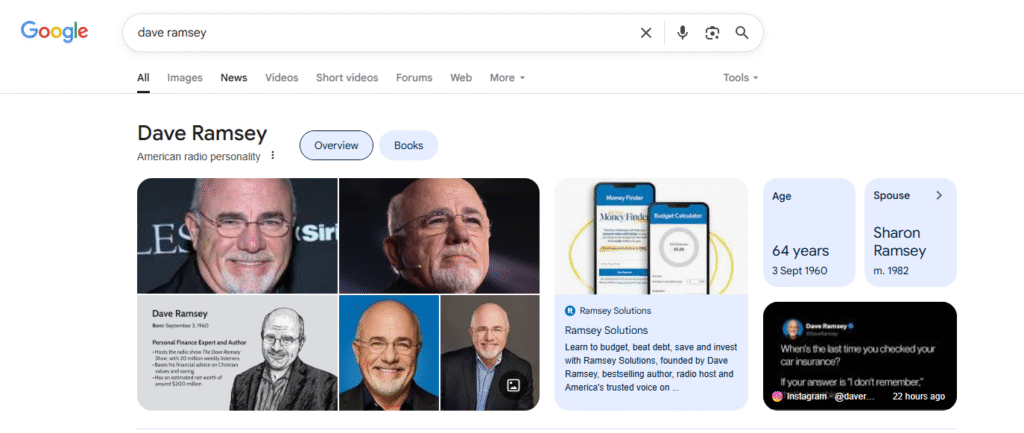The image size is (1024, 433).
Task: Click the Google logo
Action: tap(54, 32)
